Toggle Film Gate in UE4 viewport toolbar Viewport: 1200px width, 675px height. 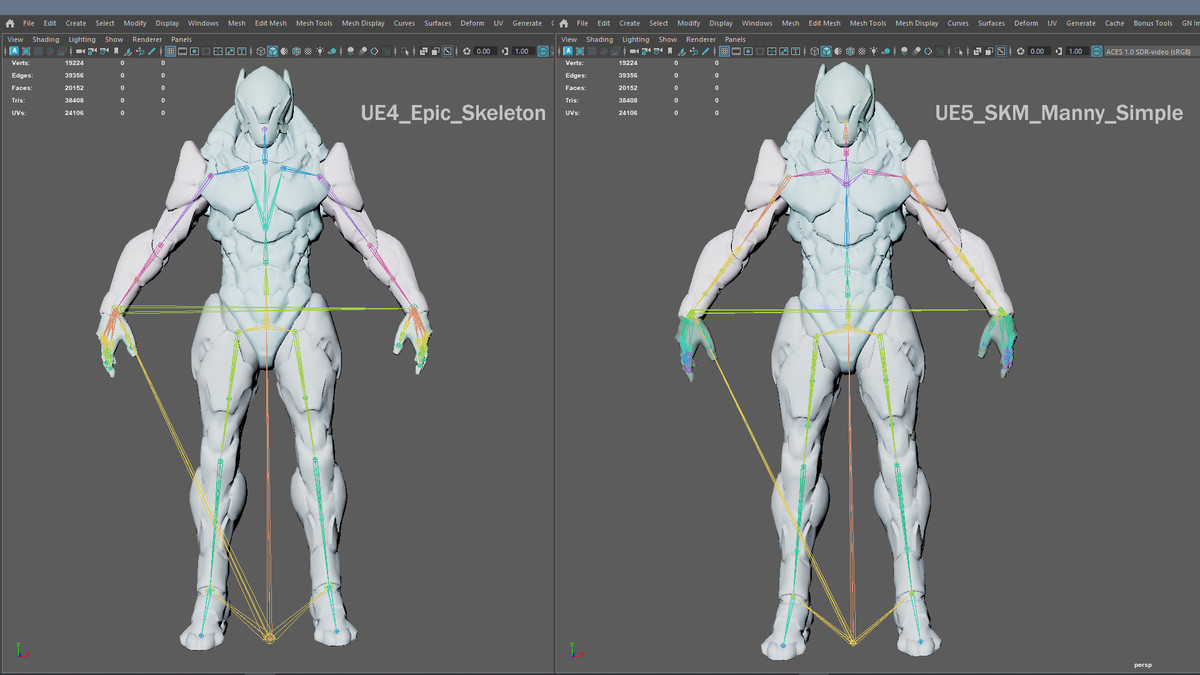click(x=183, y=51)
